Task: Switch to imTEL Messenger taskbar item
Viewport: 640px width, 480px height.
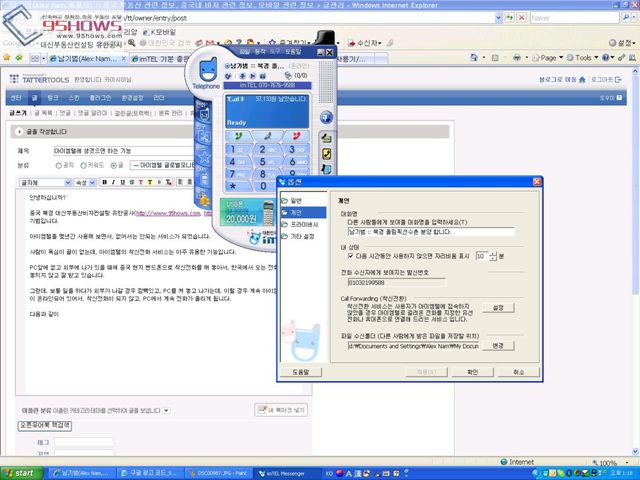Action: coord(285,473)
